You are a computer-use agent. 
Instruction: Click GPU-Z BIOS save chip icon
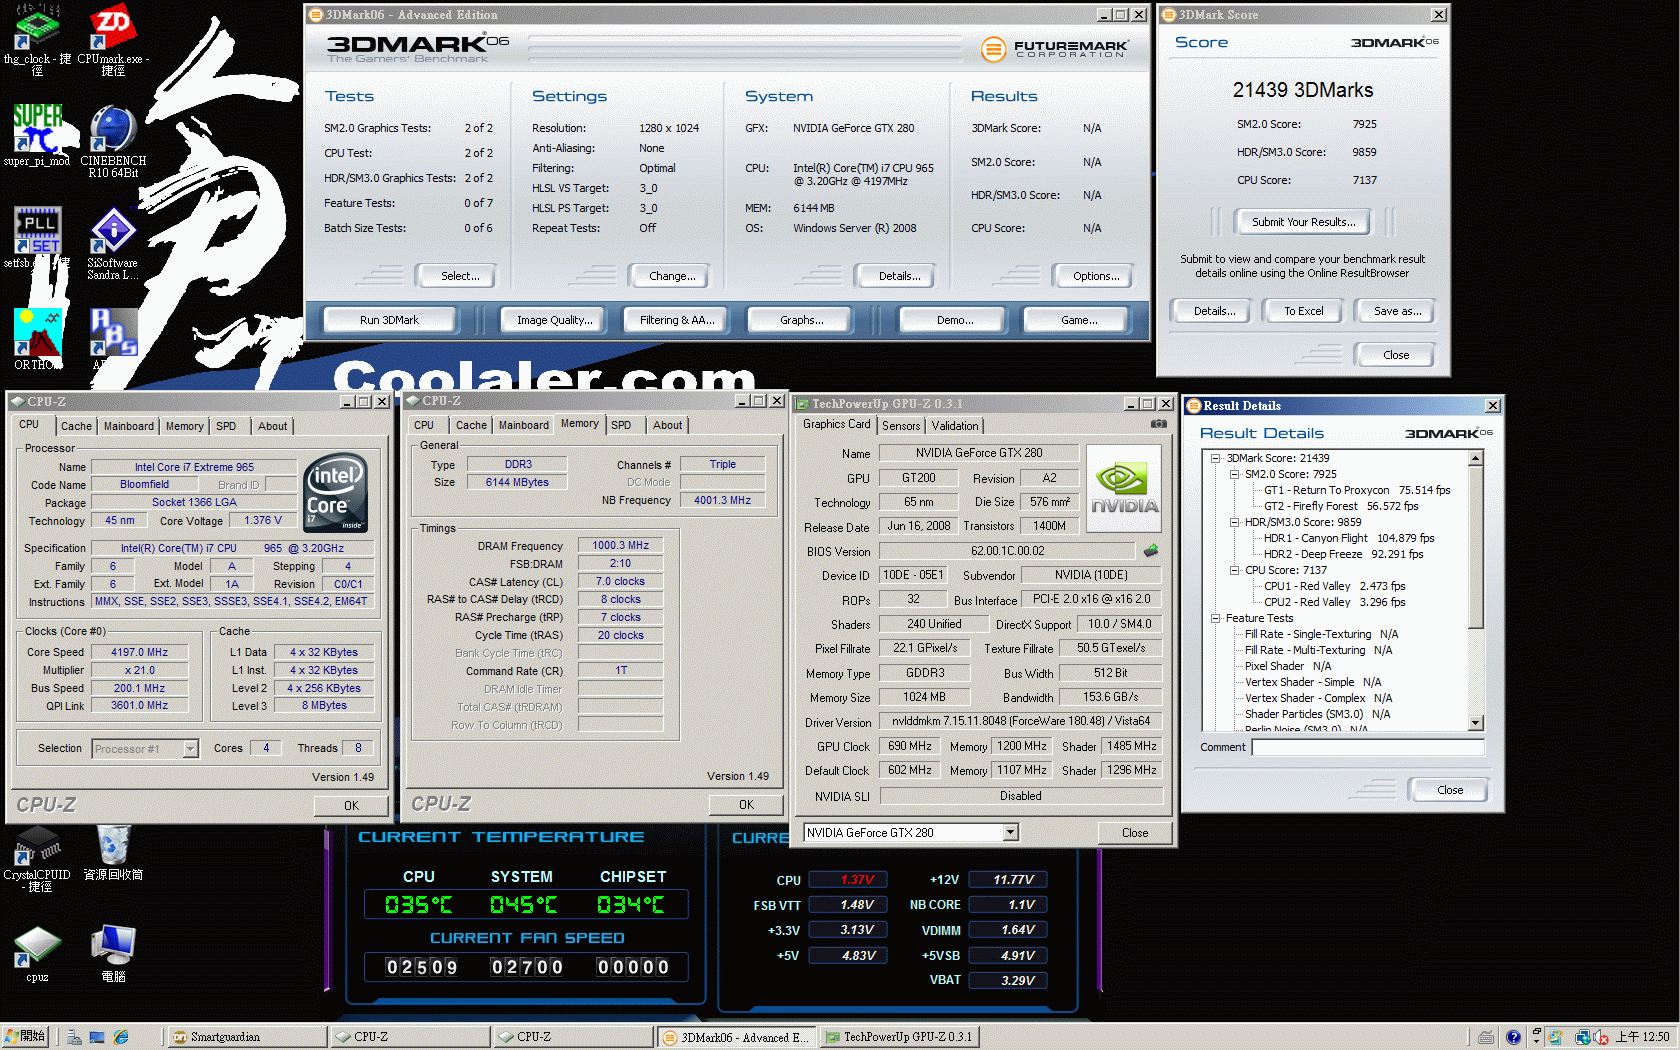point(1151,550)
